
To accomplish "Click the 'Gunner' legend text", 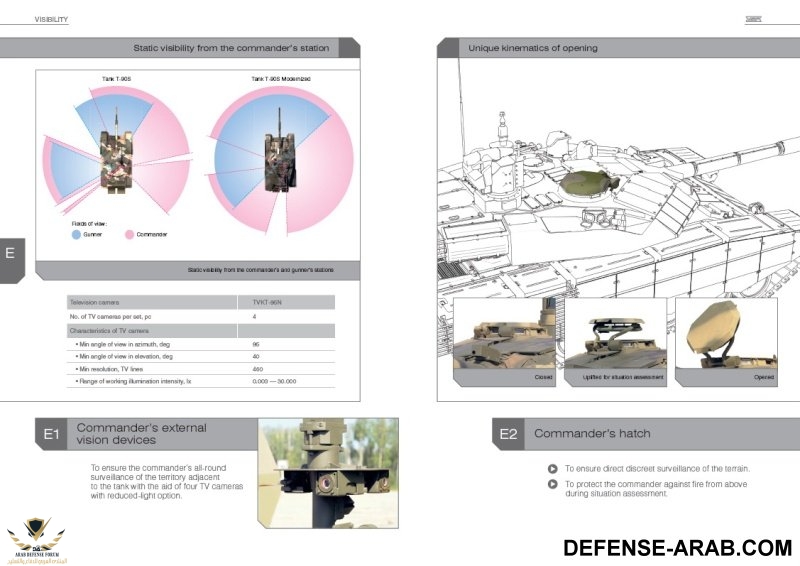I will pos(92,235).
